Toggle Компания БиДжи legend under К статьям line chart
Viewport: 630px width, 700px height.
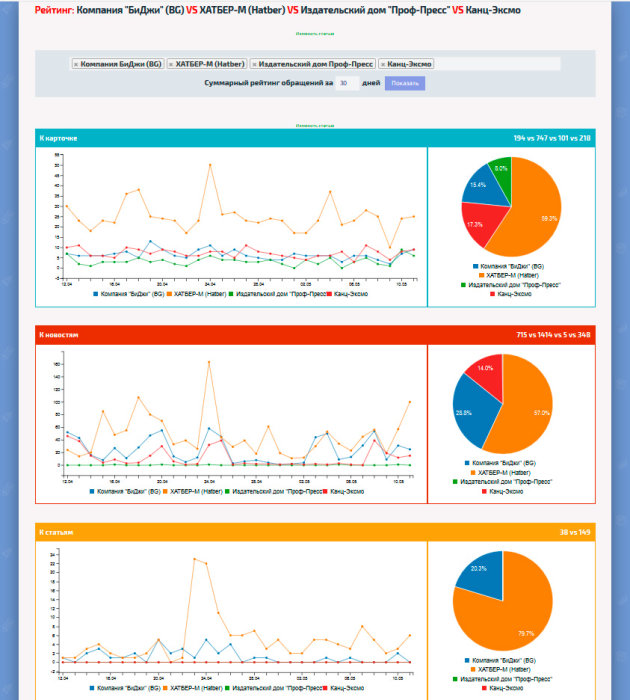point(125,688)
